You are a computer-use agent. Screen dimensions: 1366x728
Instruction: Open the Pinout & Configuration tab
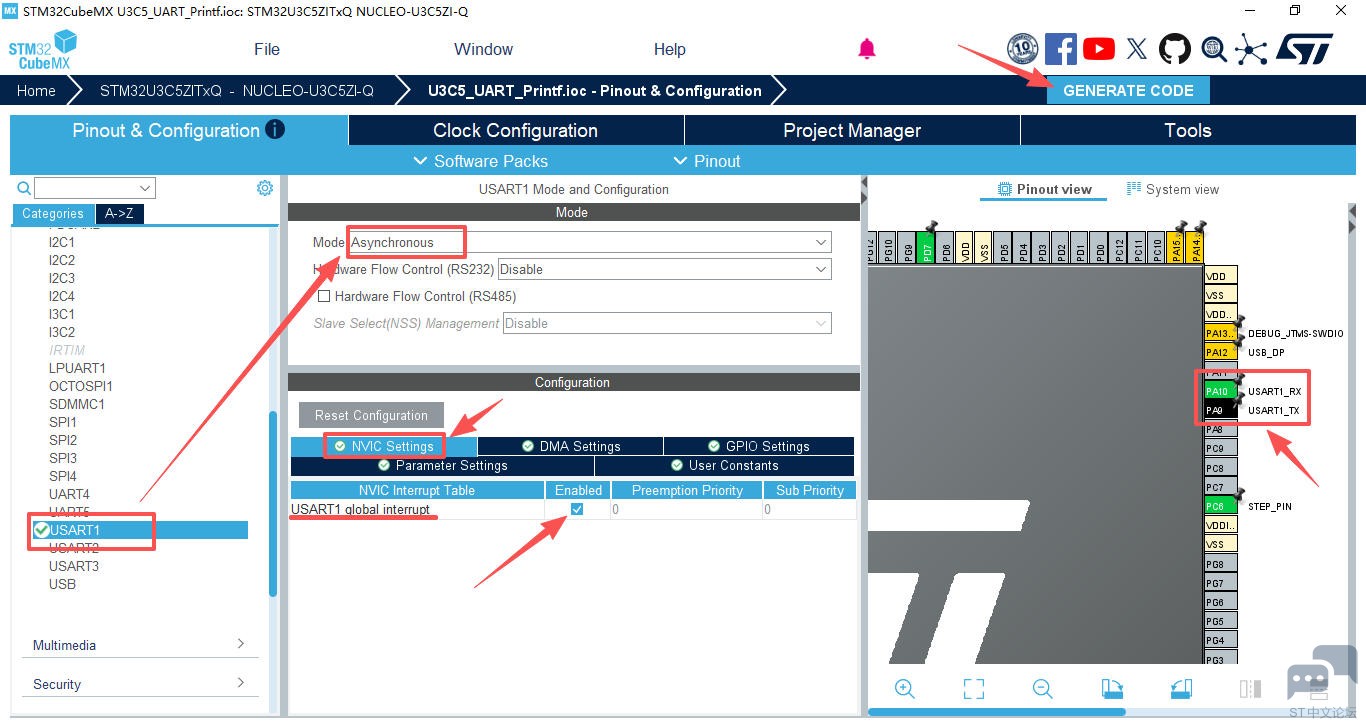pyautogui.click(x=179, y=130)
